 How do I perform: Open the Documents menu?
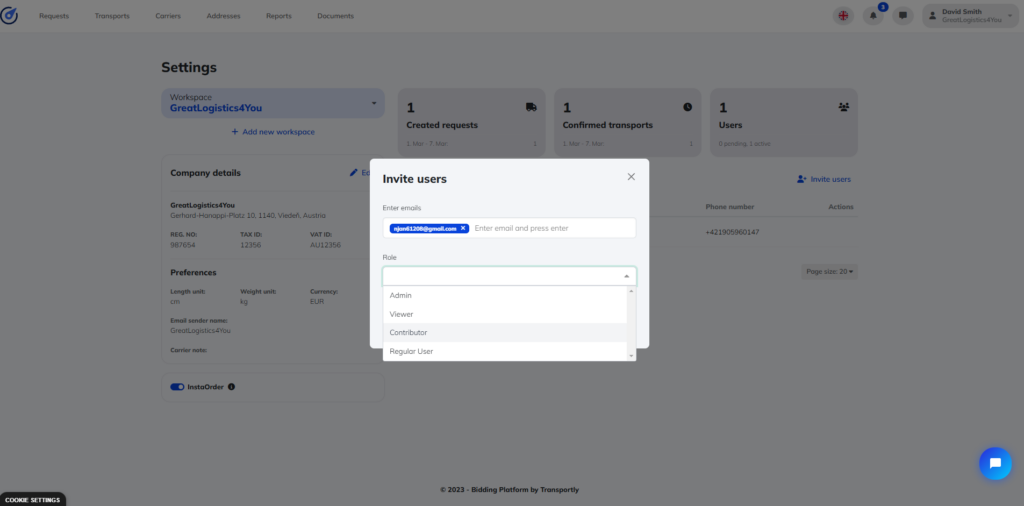(x=336, y=16)
